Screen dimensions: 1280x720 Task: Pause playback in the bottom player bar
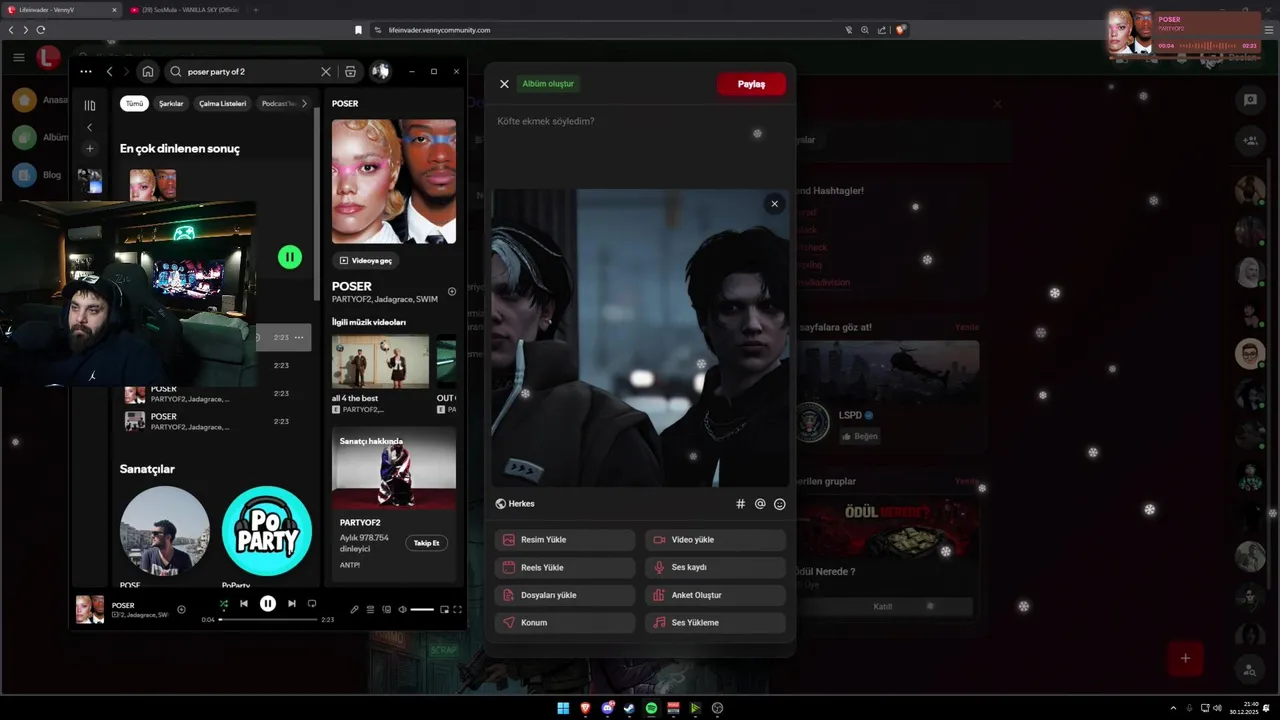[x=268, y=603]
